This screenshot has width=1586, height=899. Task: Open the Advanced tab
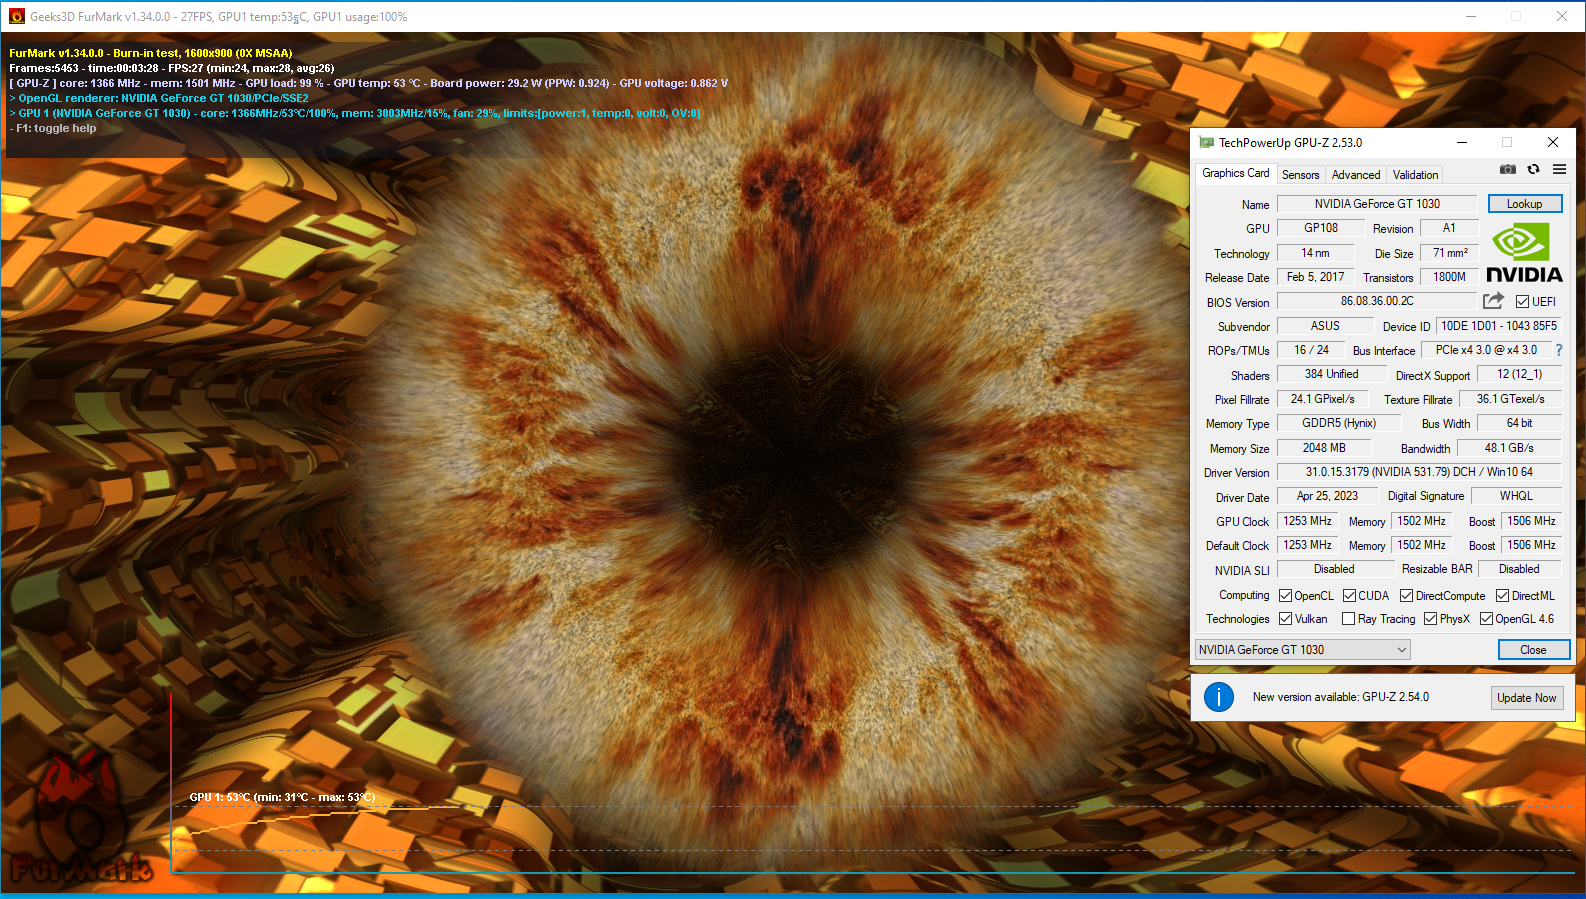tap(1355, 175)
